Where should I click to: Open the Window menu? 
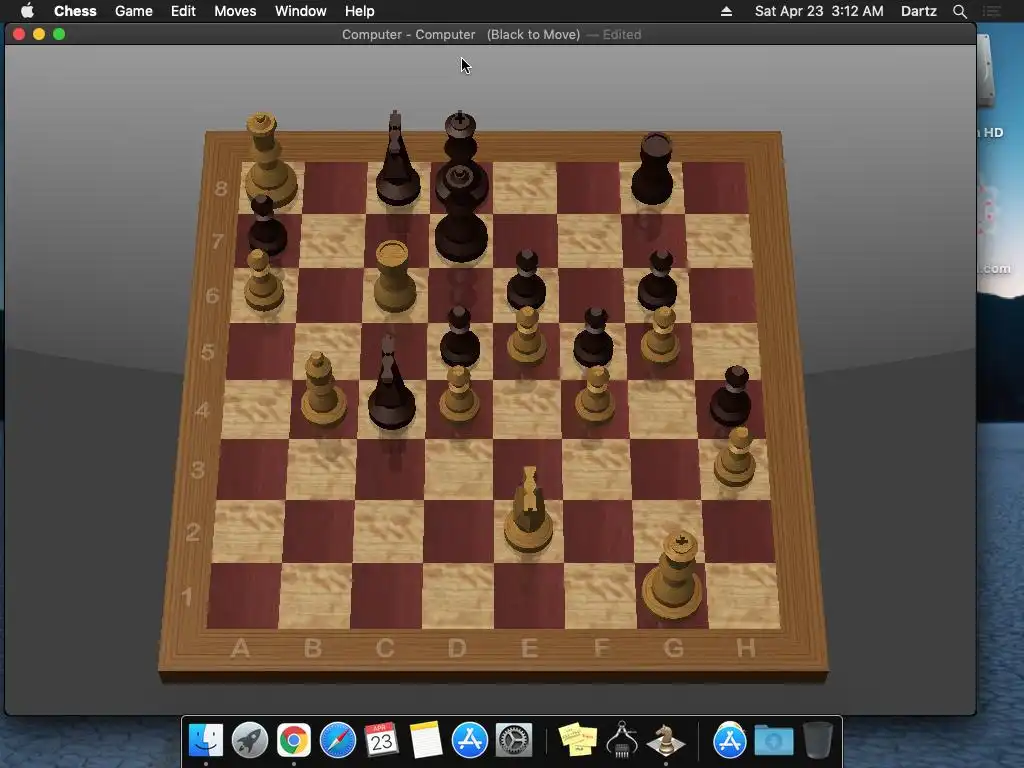click(300, 11)
